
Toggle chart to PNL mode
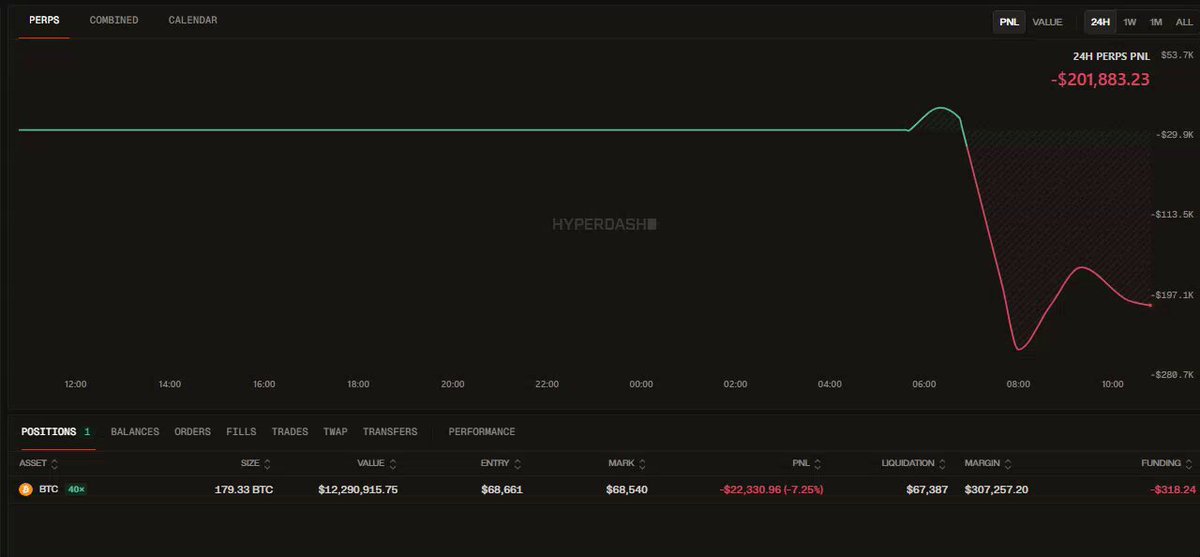1008,22
